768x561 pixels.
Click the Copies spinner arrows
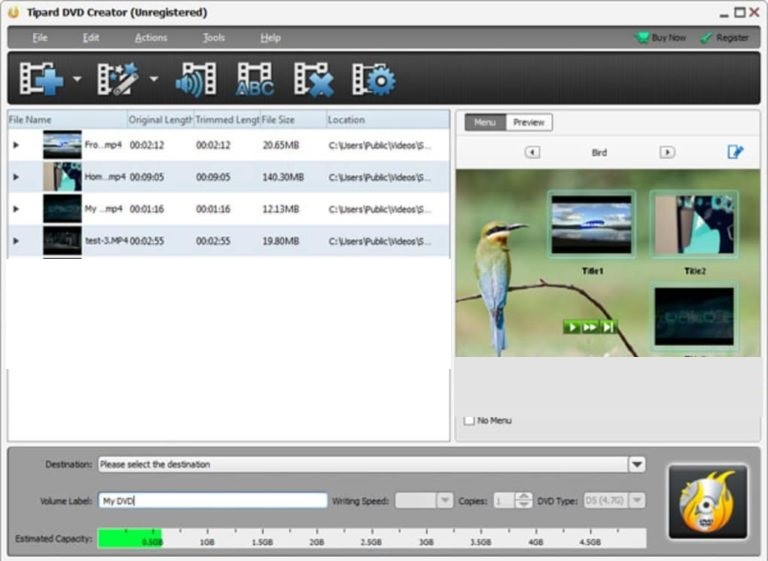coord(524,500)
